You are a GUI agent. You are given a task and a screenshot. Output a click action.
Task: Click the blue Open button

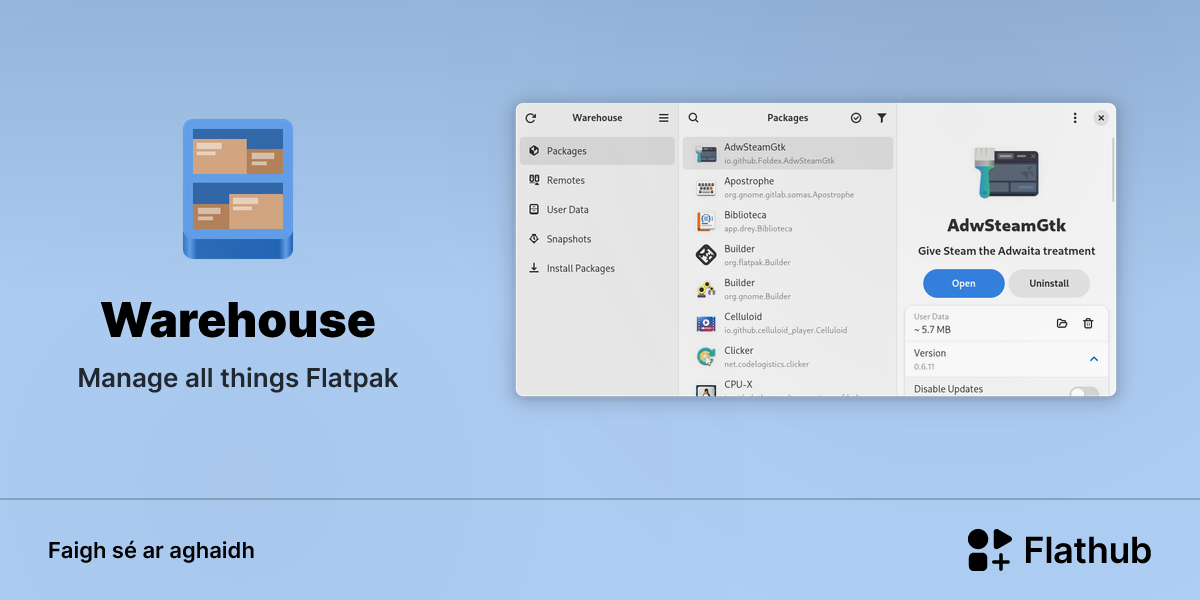(963, 283)
